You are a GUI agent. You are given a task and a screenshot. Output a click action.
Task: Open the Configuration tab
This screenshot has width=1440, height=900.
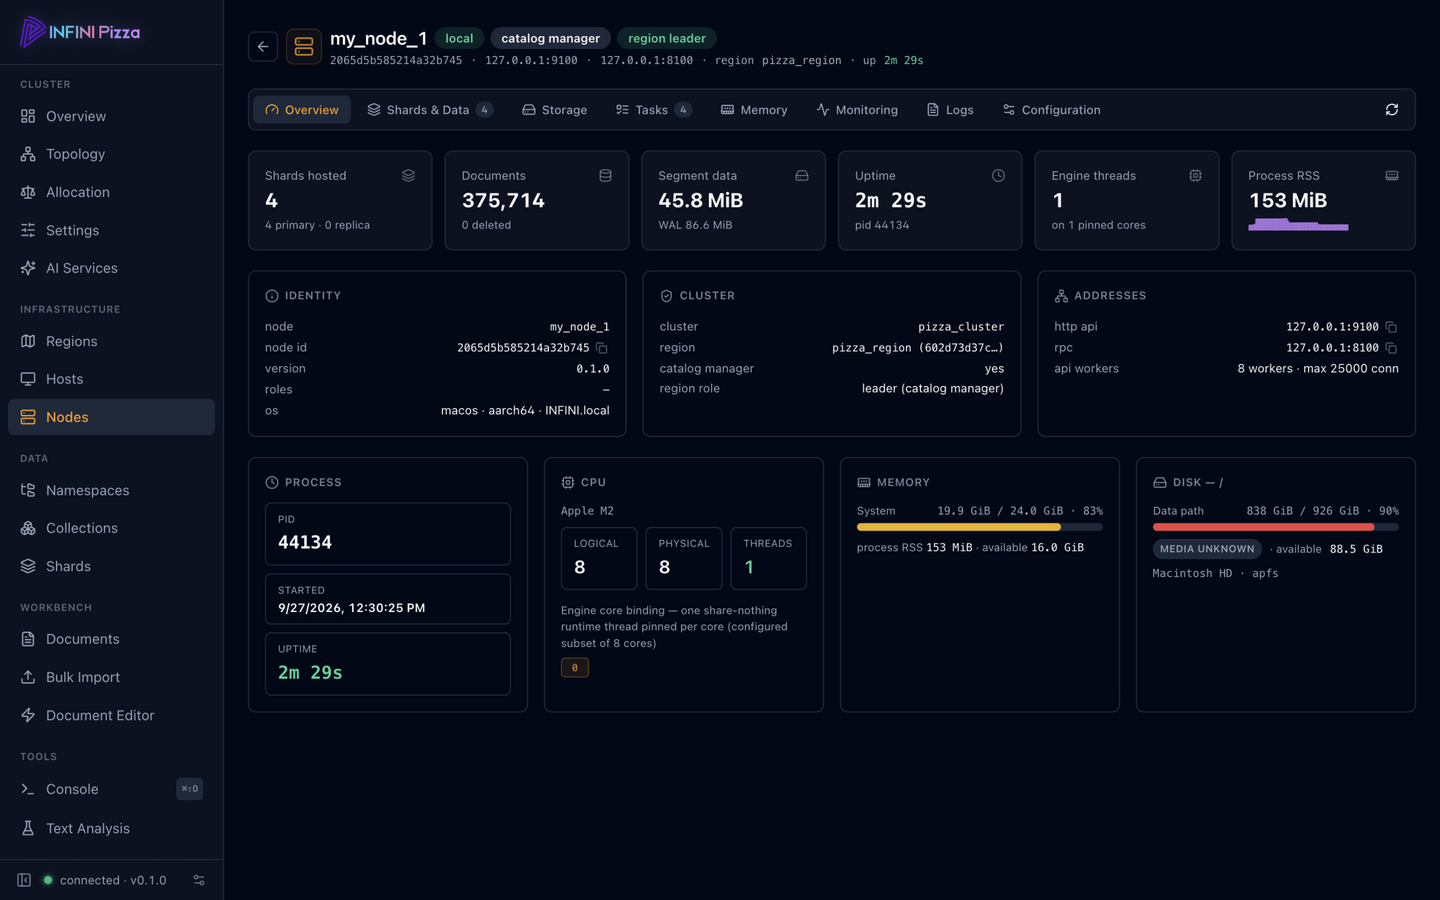click(1052, 110)
